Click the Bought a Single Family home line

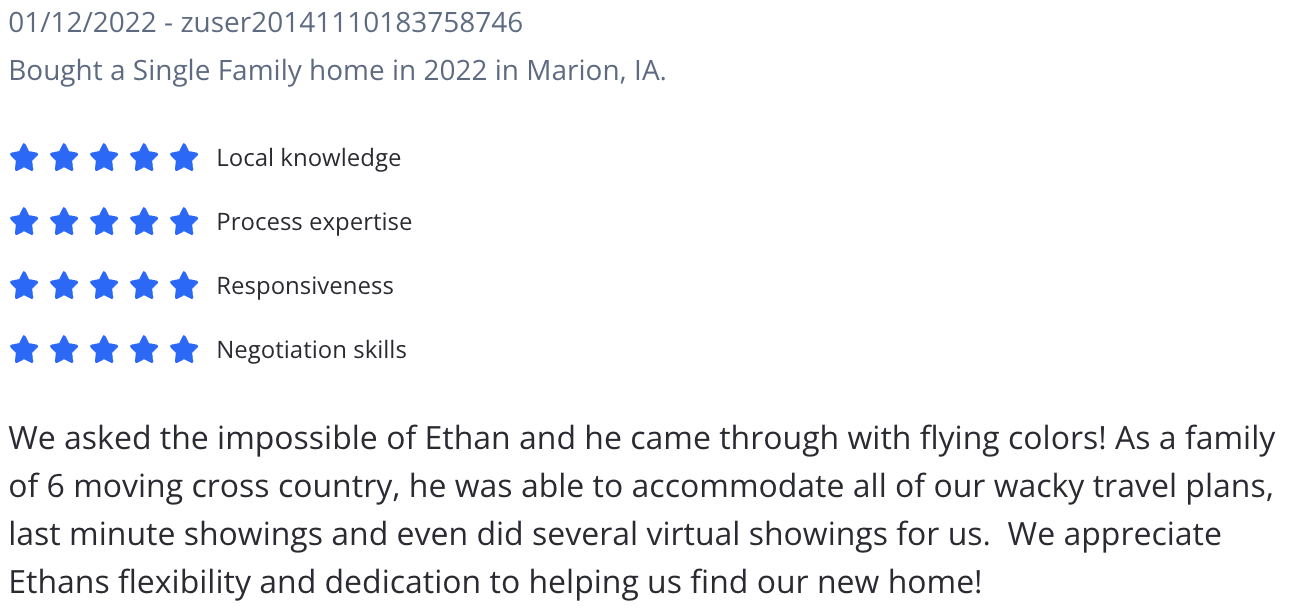(x=337, y=72)
